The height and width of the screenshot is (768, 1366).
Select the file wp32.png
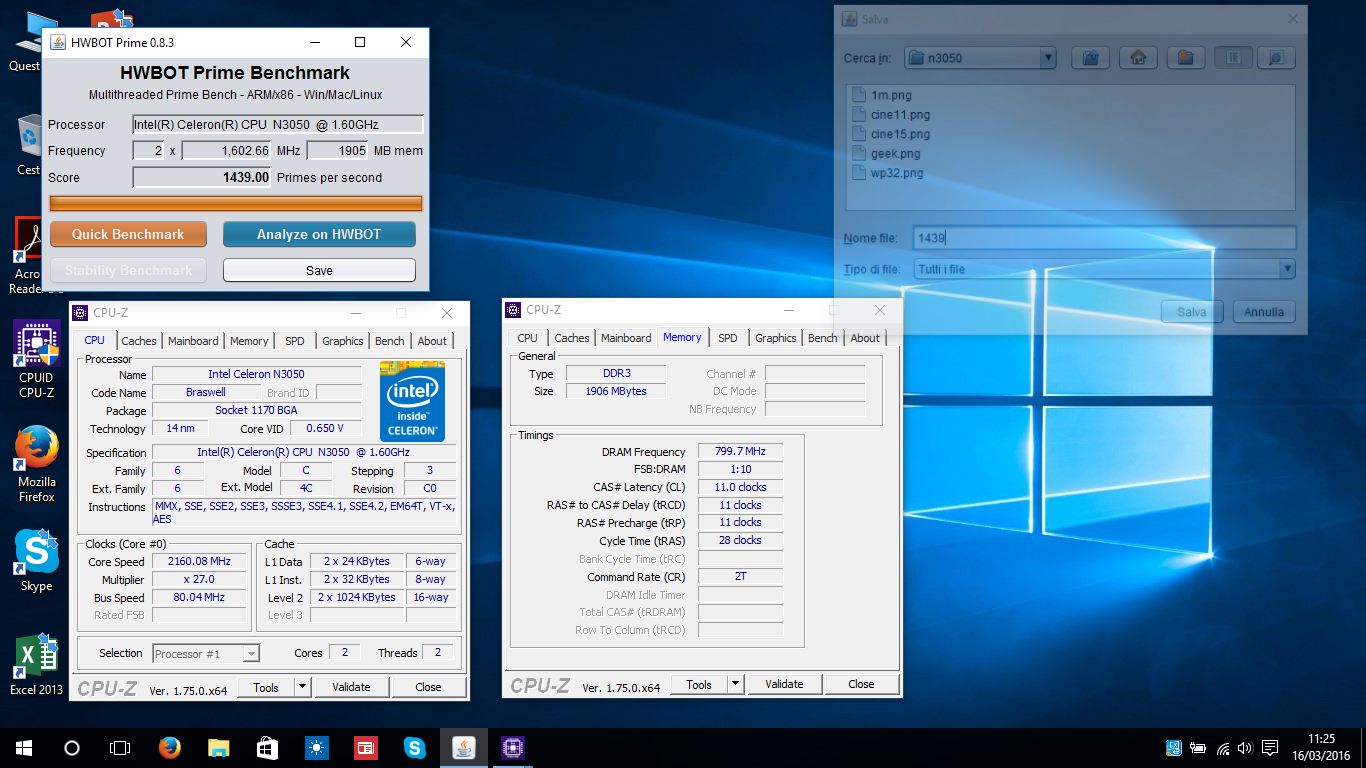pyautogui.click(x=887, y=173)
